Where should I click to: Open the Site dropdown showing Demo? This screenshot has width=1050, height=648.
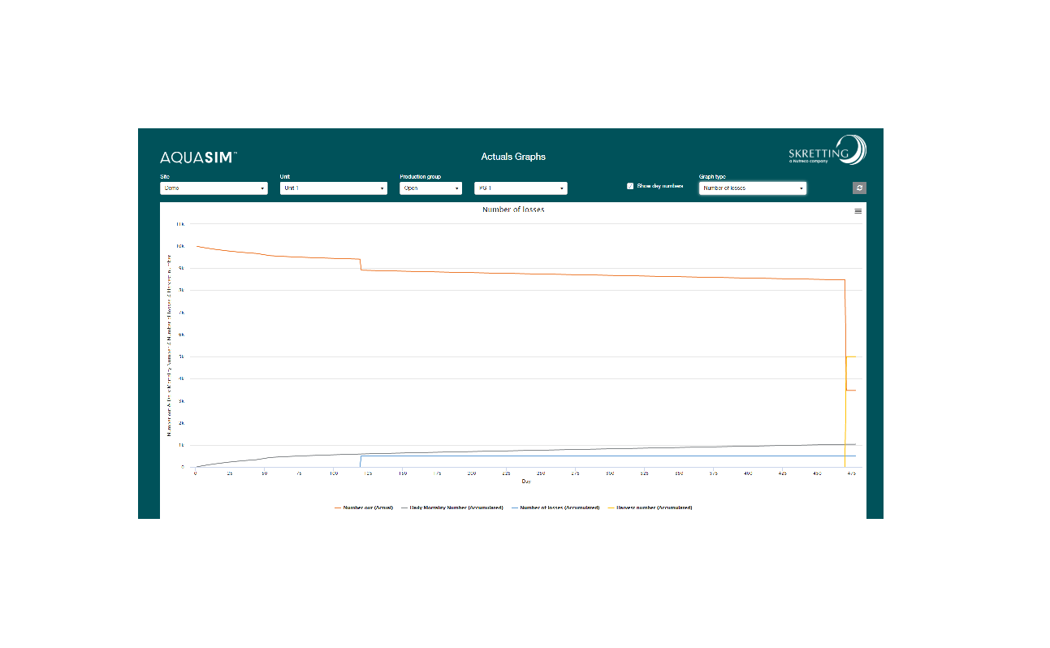pyautogui.click(x=213, y=188)
